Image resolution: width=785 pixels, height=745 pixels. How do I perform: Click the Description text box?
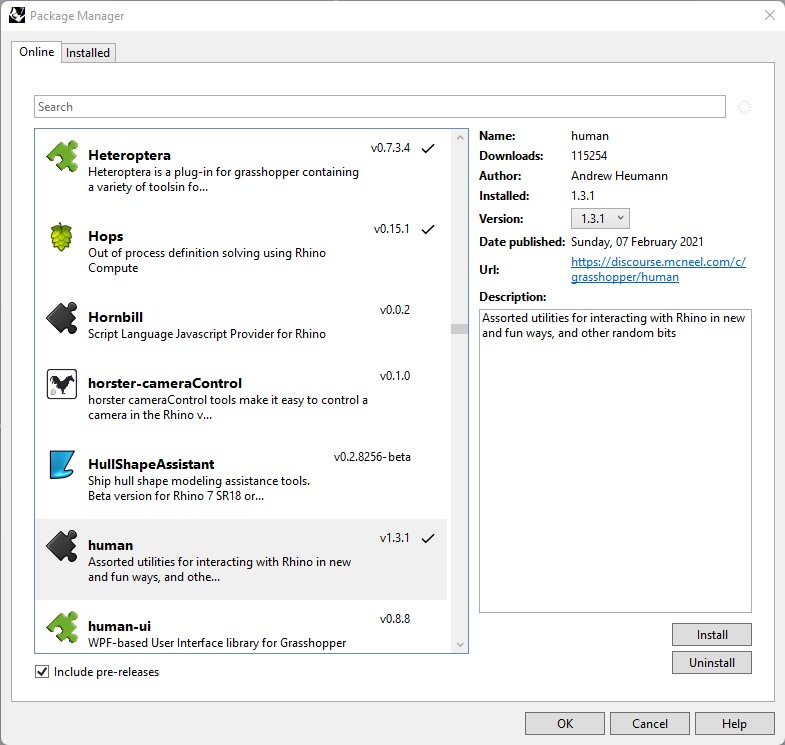615,461
